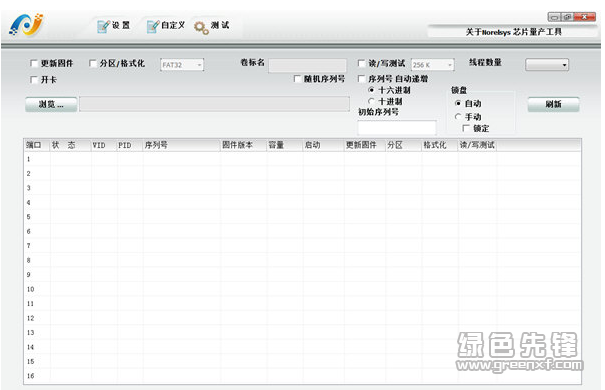Select port row 8
Screen dimensions: 605x390
pyautogui.click(x=302, y=260)
